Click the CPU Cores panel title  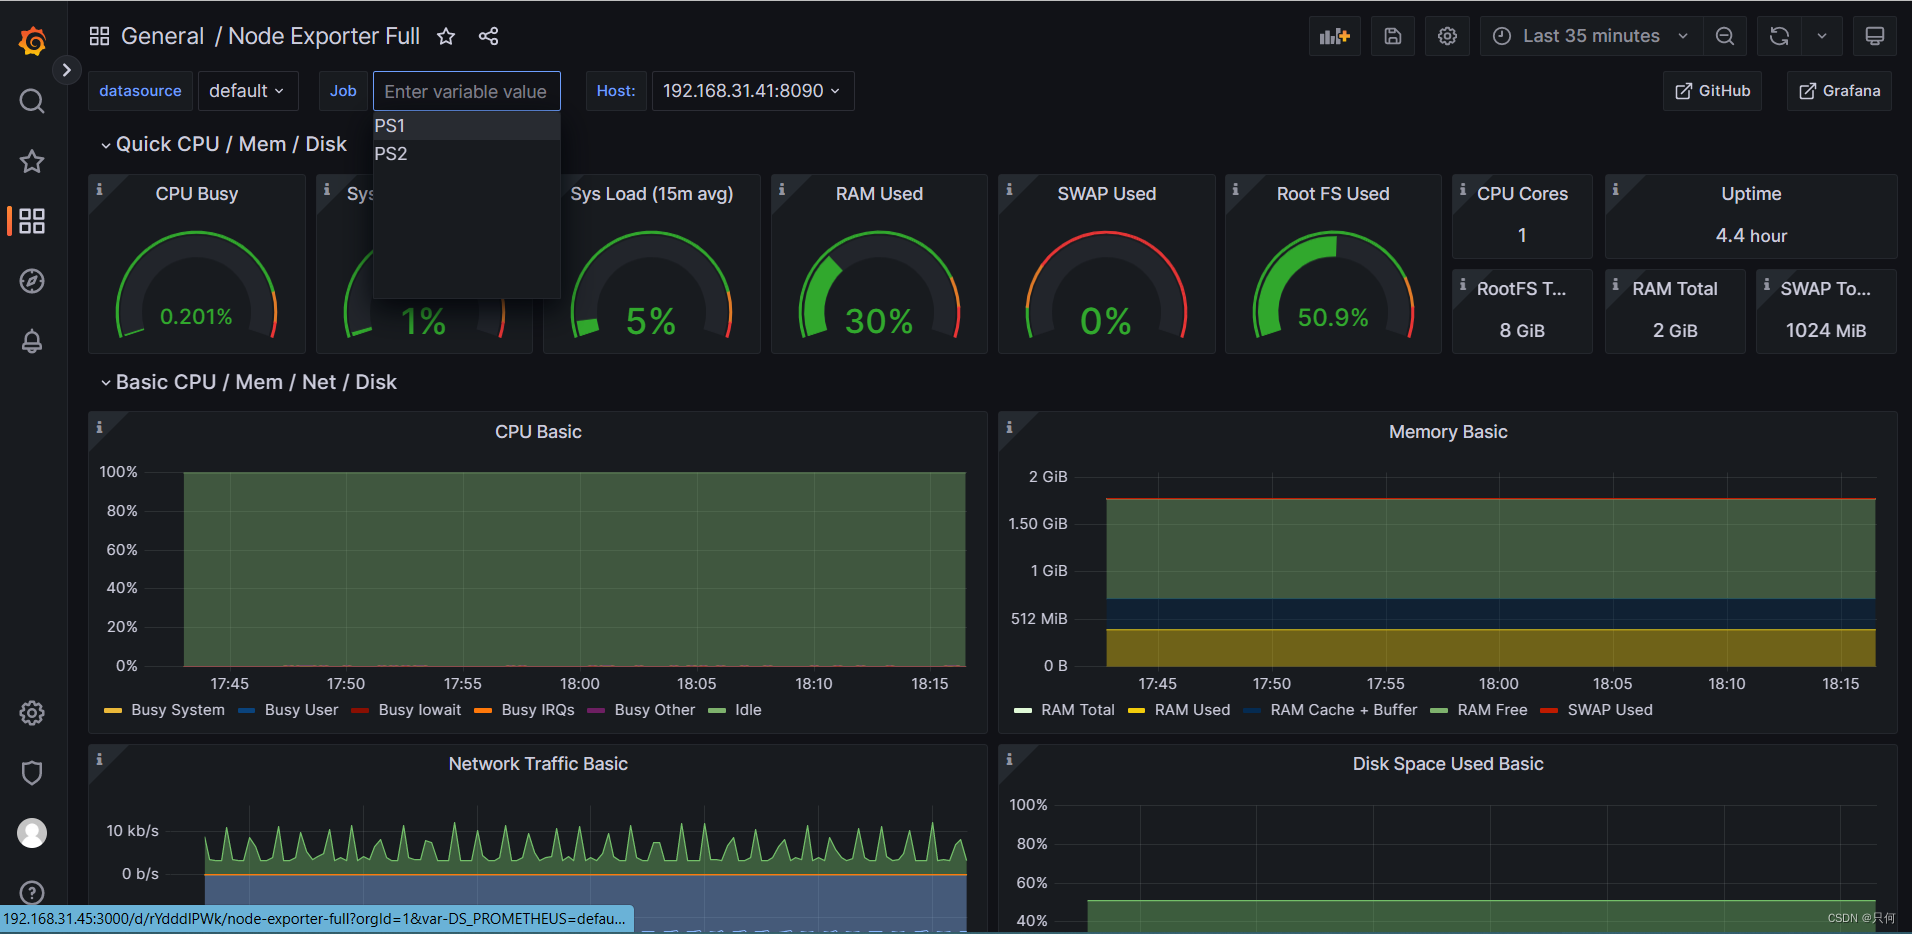pyautogui.click(x=1522, y=194)
